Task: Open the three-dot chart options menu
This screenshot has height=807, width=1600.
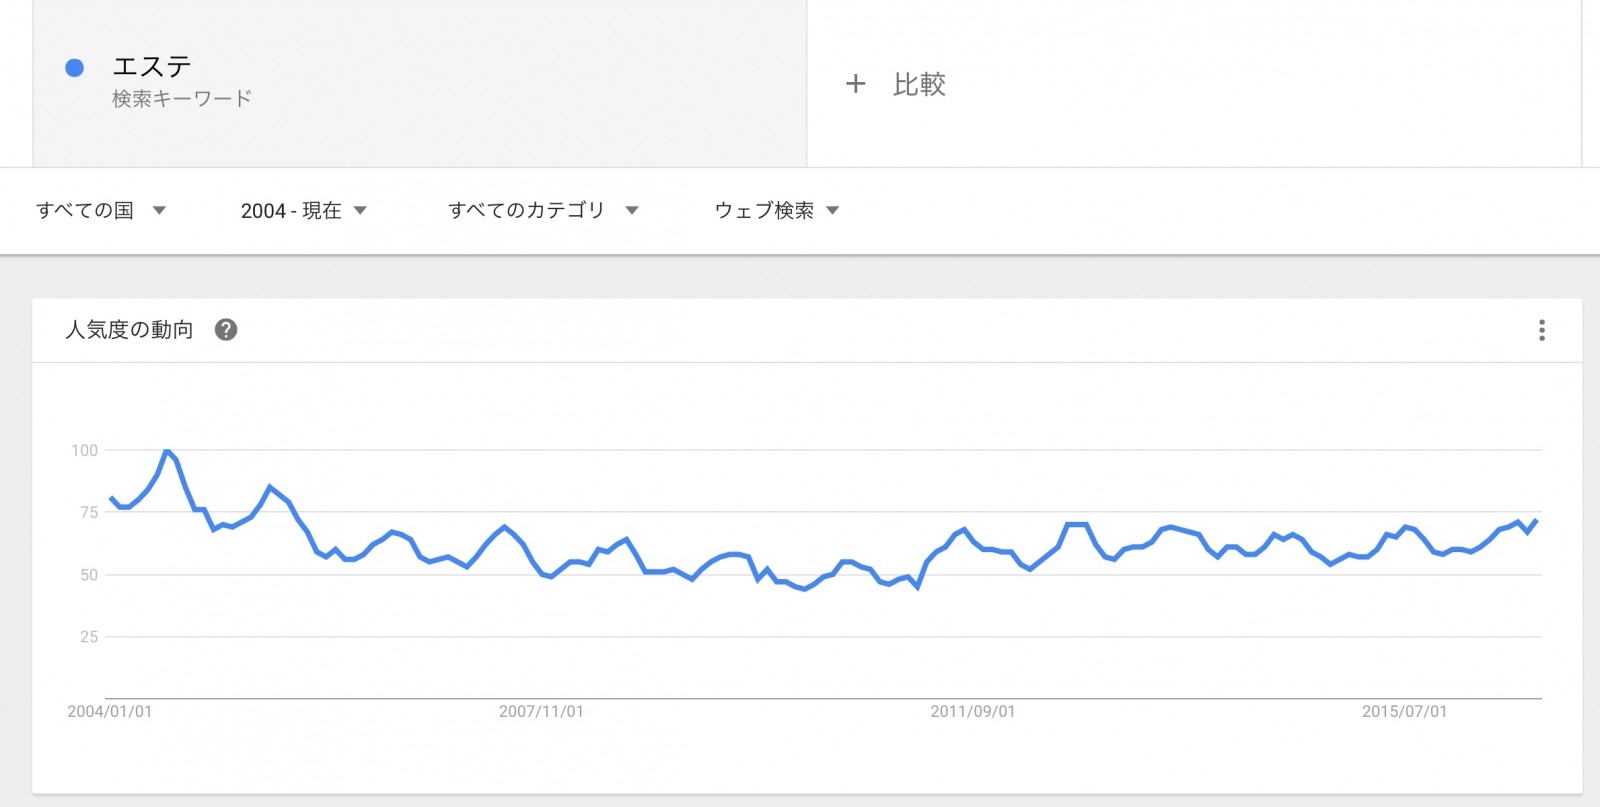Action: coord(1542,330)
